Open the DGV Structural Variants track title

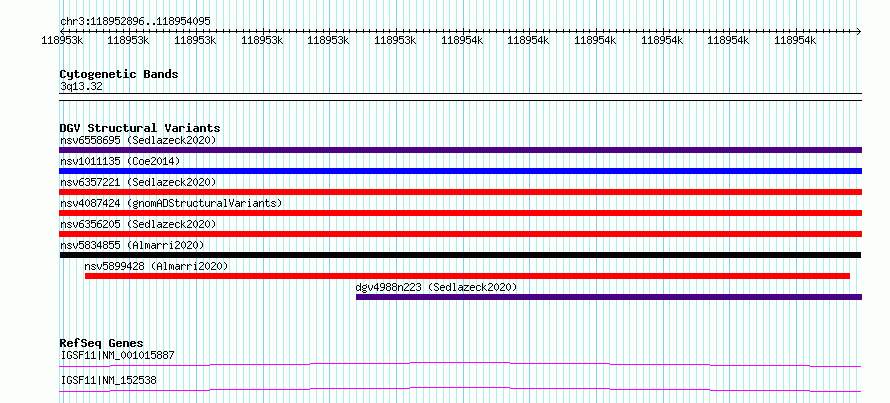tap(140, 128)
